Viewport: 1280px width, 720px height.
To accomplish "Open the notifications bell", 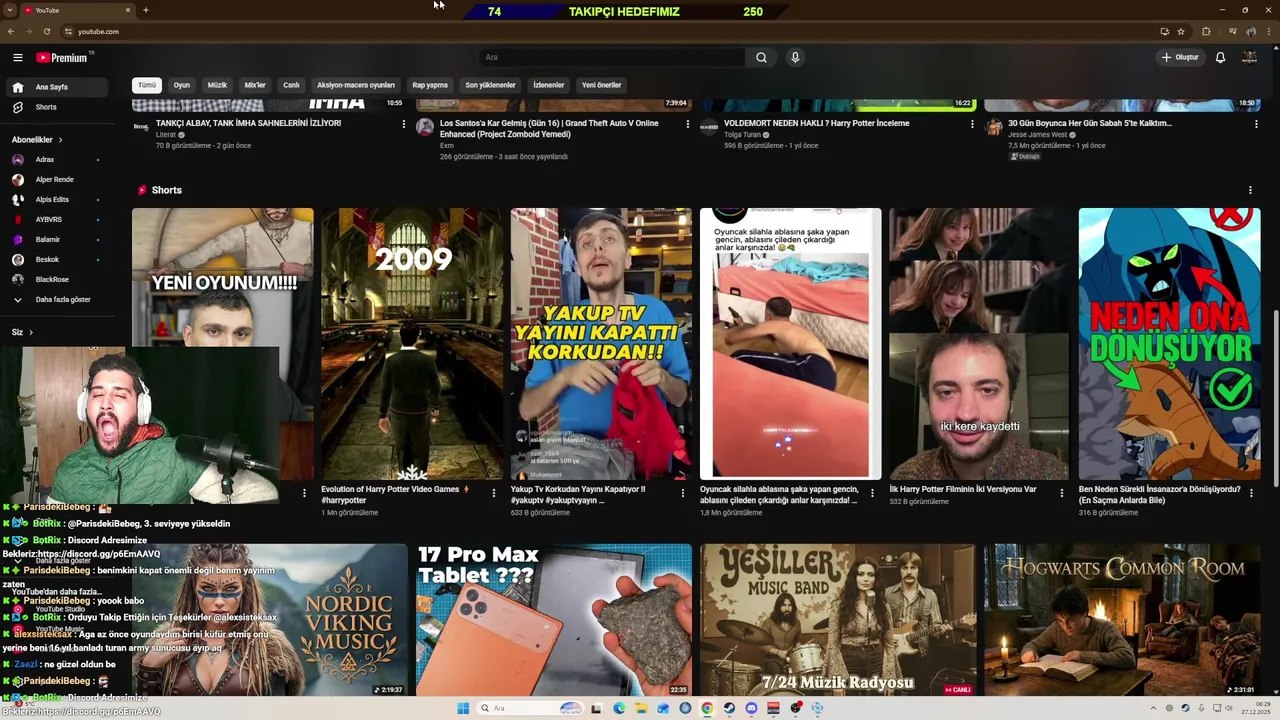I will (1220, 58).
